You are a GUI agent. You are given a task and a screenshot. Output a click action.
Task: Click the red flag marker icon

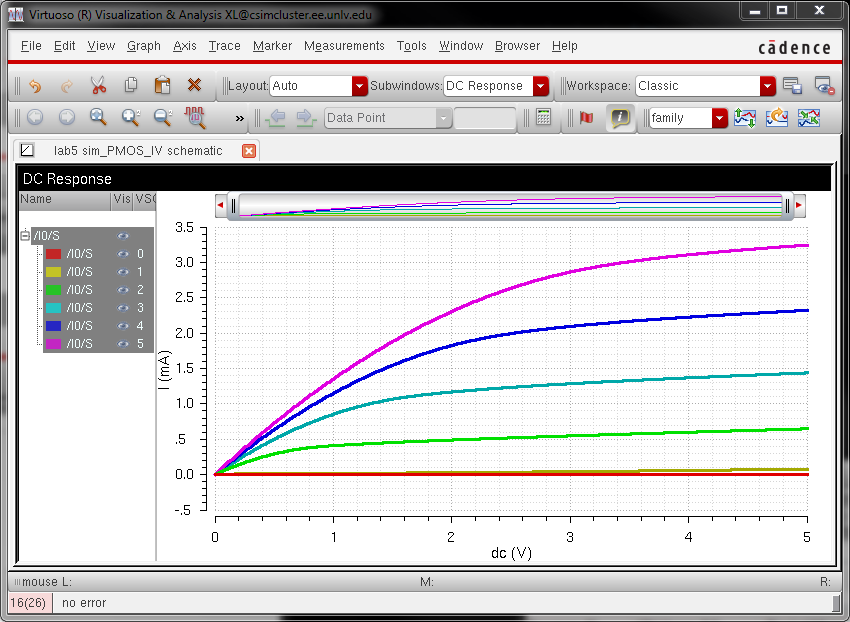[586, 118]
